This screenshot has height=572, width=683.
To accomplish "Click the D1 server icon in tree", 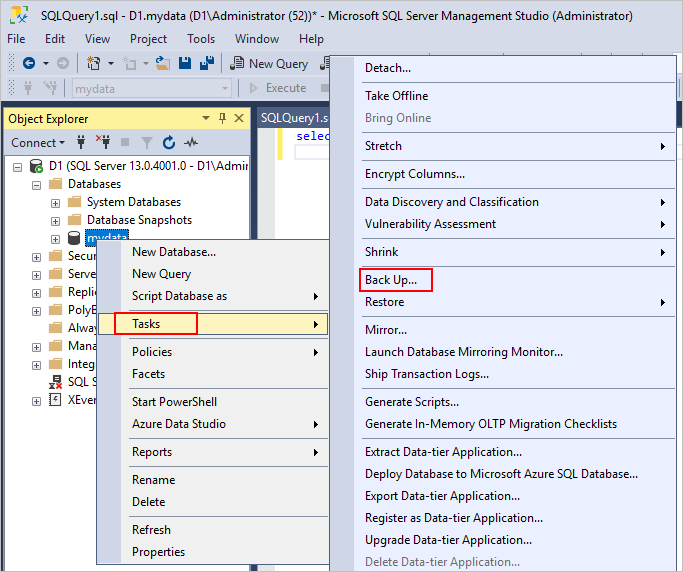I will [x=36, y=166].
